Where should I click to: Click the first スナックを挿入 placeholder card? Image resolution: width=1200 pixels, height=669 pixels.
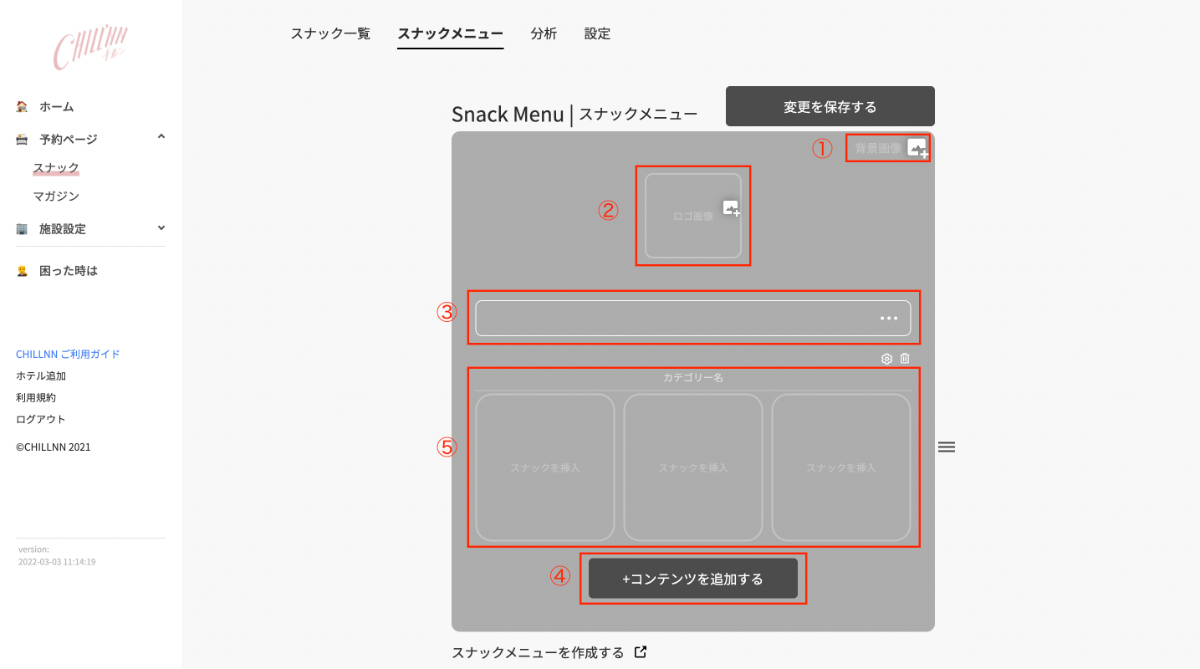(x=545, y=467)
